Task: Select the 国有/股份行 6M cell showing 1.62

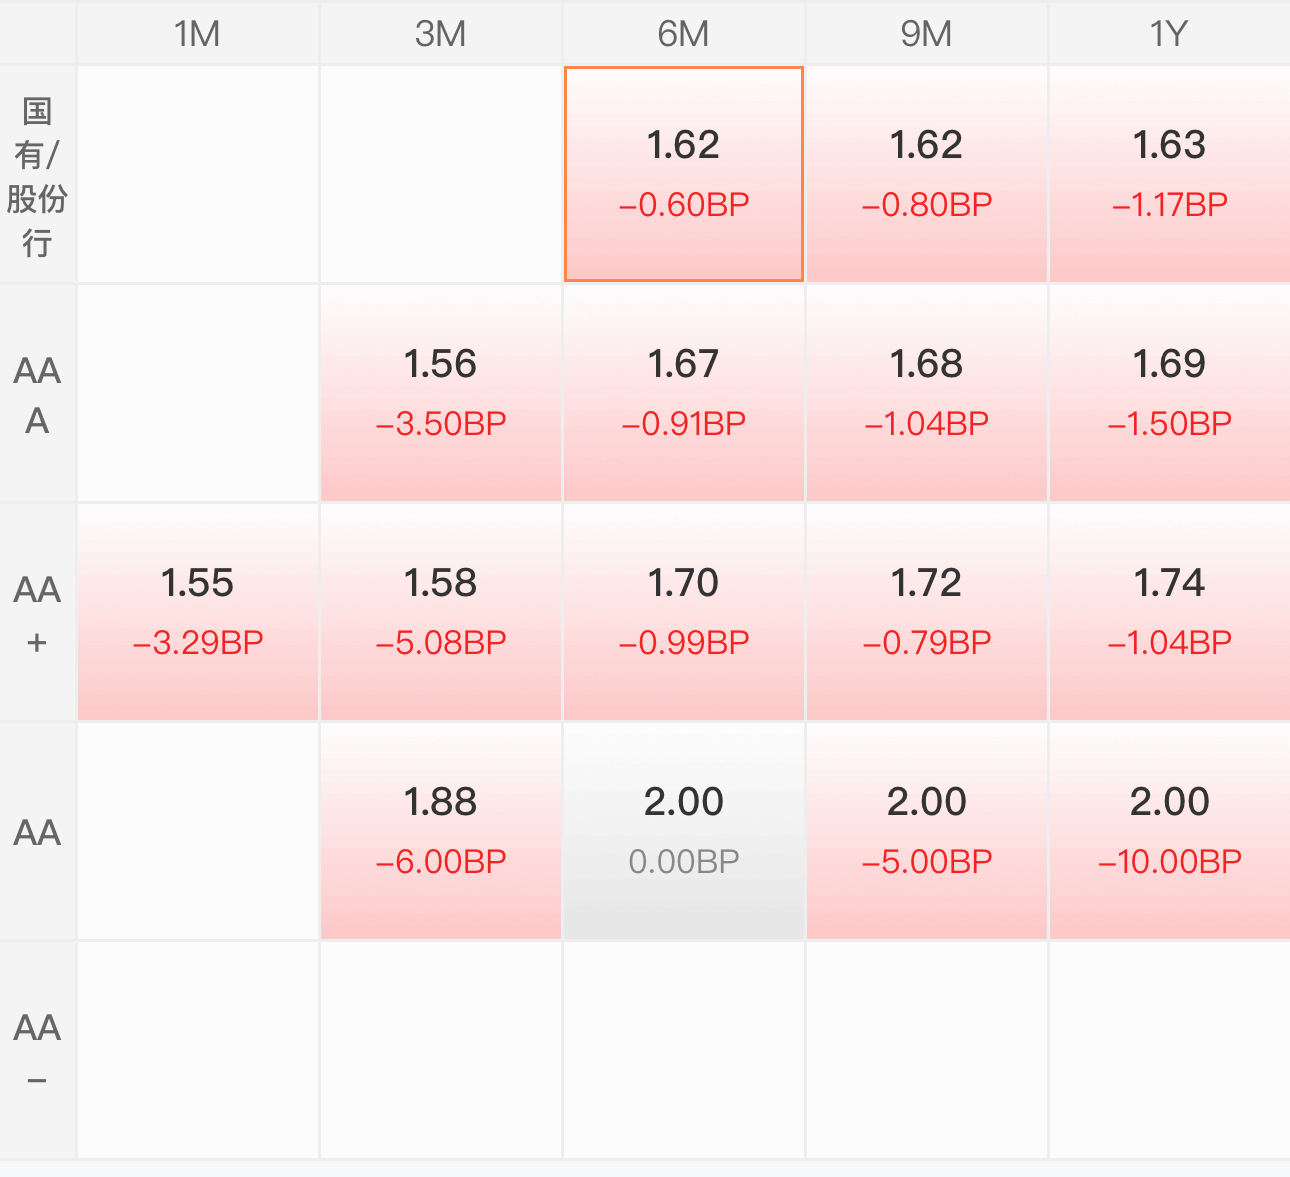Action: pyautogui.click(x=684, y=174)
